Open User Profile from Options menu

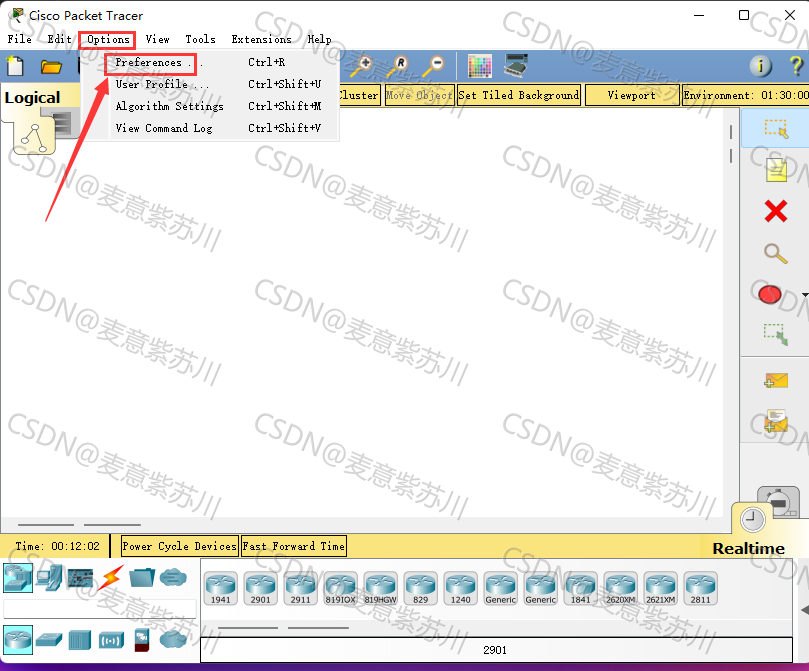point(209,84)
